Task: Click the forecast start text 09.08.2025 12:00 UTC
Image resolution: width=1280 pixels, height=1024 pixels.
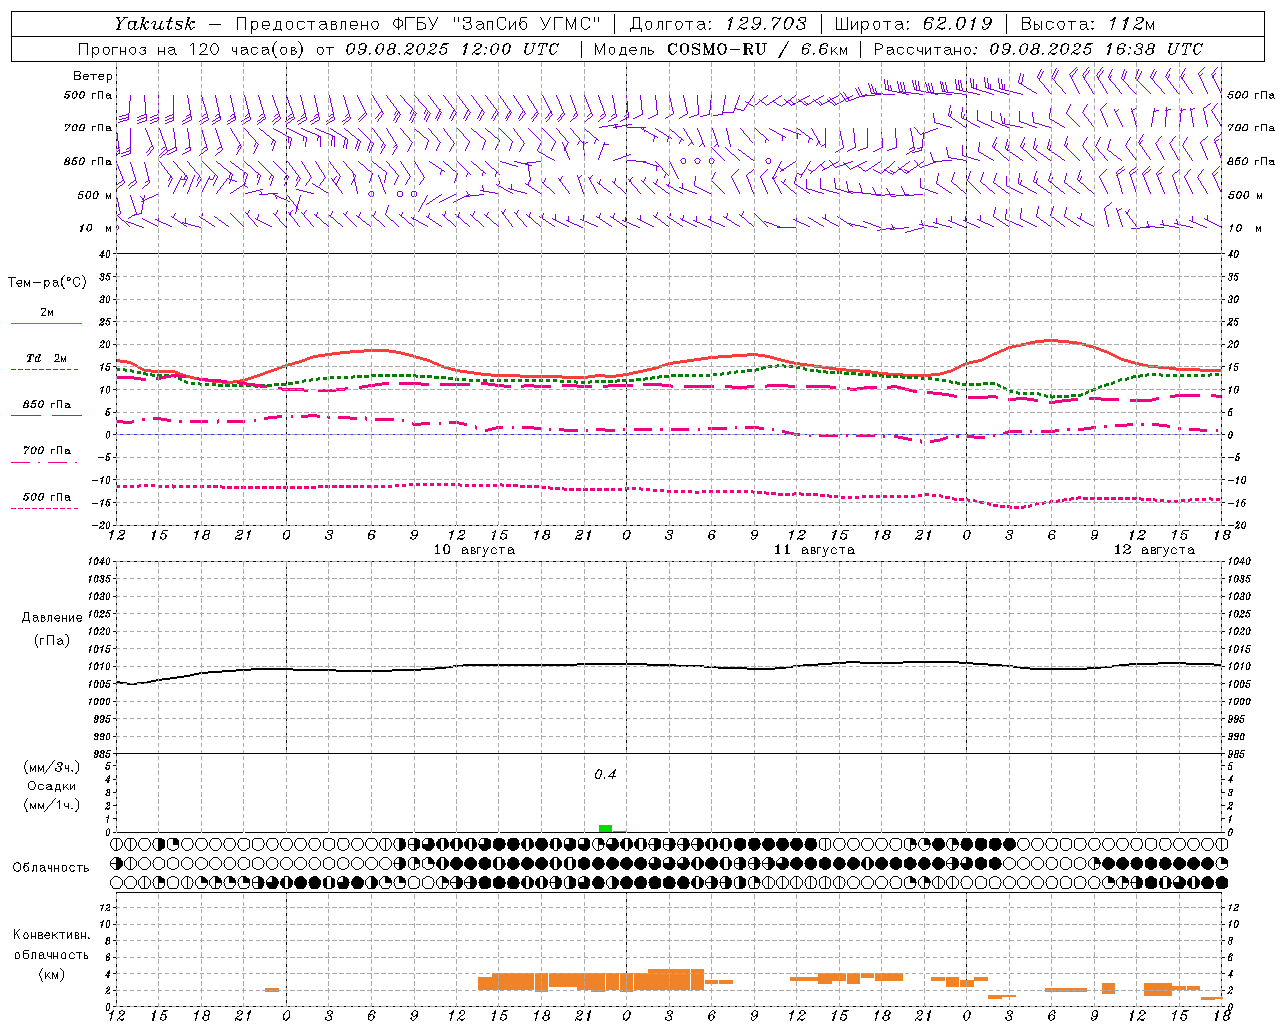Action: coord(452,49)
